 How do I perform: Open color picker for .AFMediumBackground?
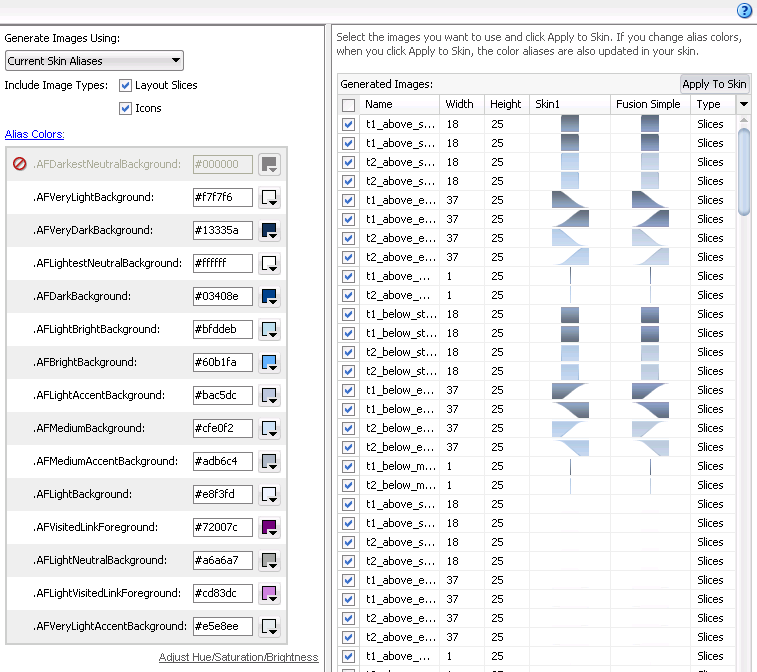269,428
